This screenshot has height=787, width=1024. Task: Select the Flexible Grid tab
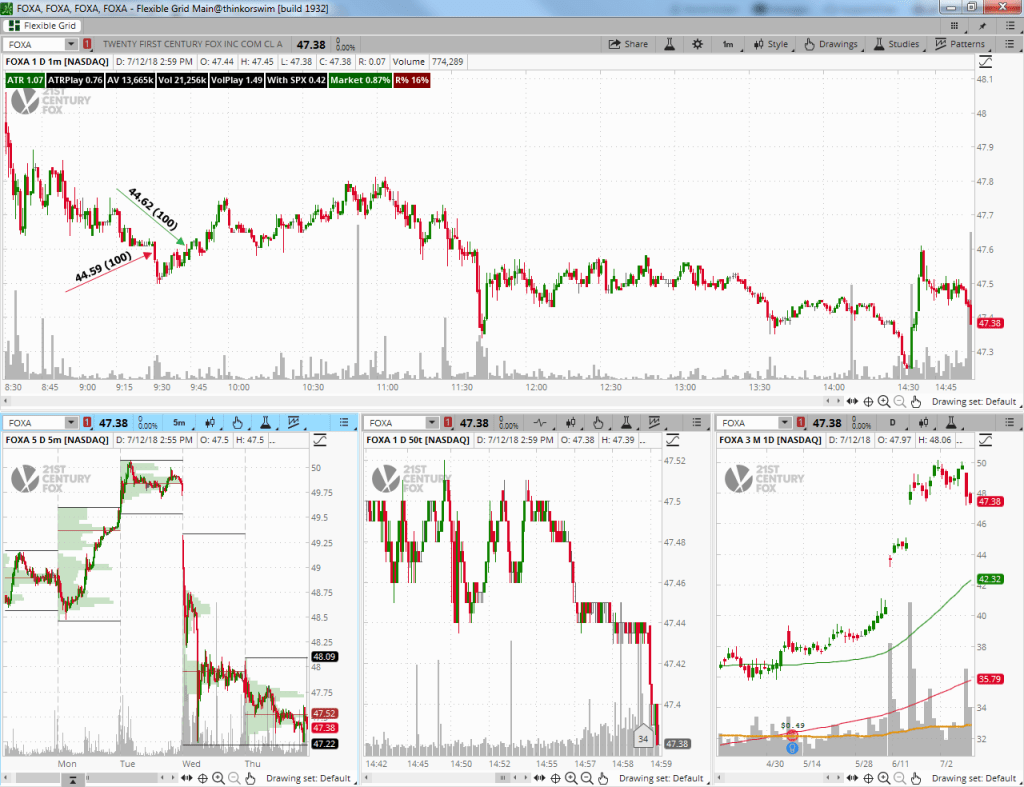click(44, 25)
